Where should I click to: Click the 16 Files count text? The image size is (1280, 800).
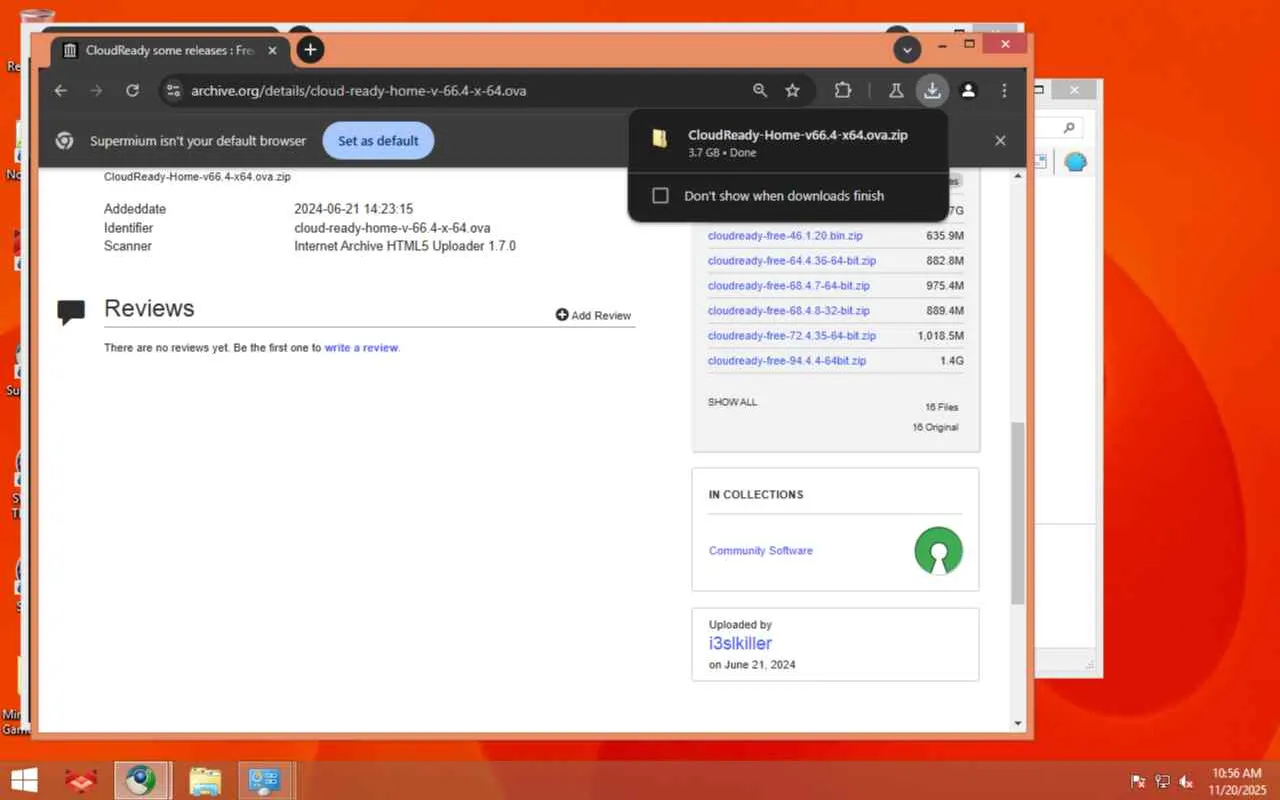click(942, 407)
